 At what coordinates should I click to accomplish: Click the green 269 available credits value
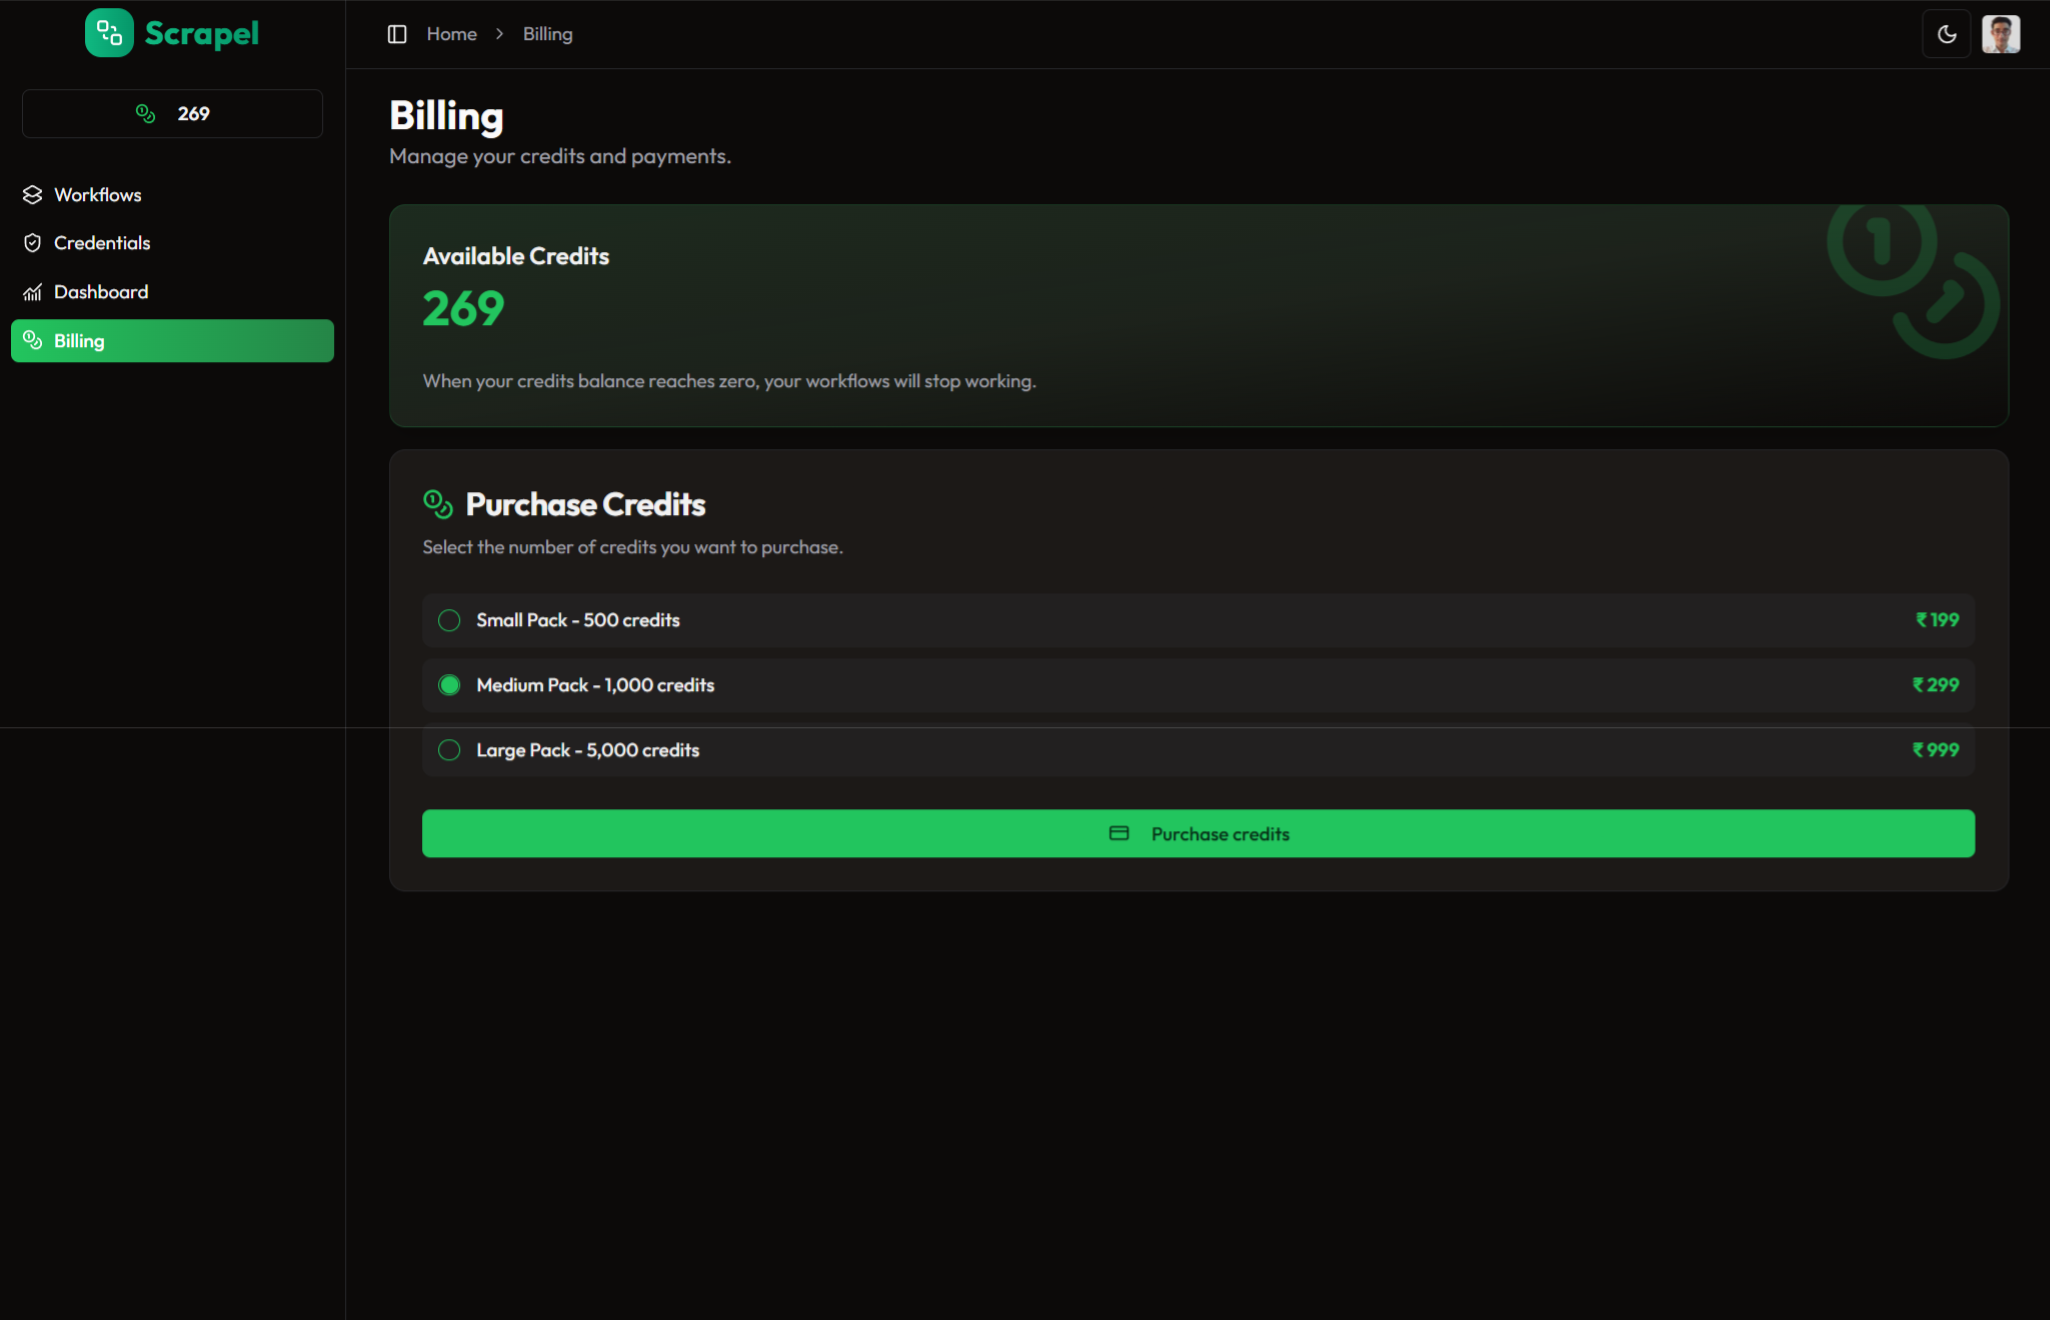pyautogui.click(x=463, y=308)
